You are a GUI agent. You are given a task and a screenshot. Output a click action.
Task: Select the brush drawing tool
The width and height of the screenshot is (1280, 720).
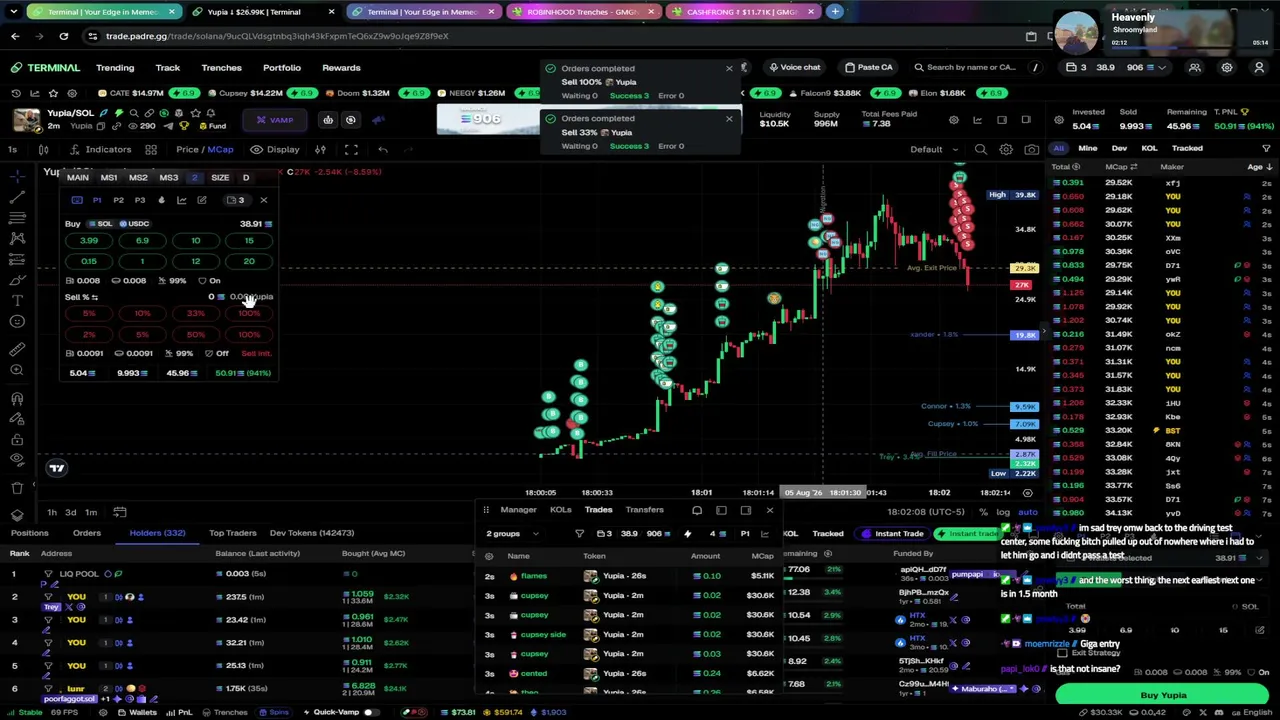click(17, 279)
